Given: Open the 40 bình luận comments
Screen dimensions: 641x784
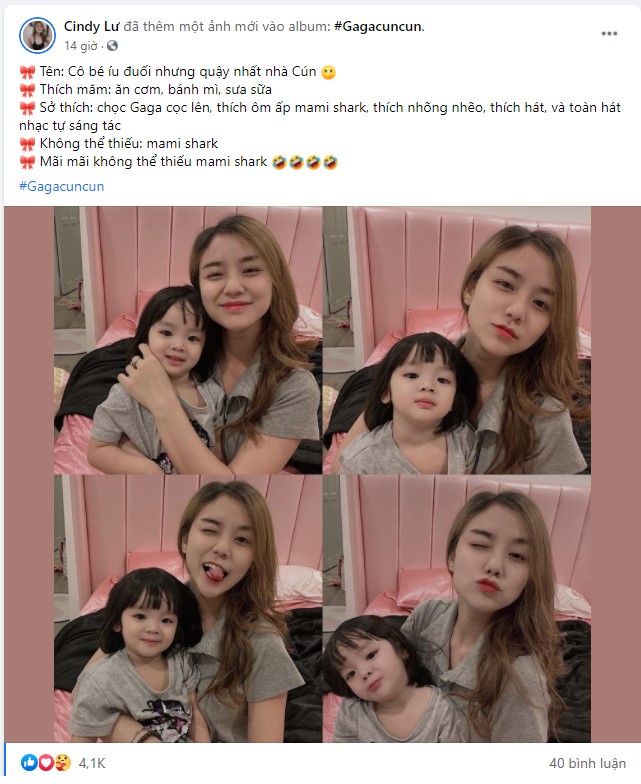Looking at the screenshot, I should coord(588,763).
